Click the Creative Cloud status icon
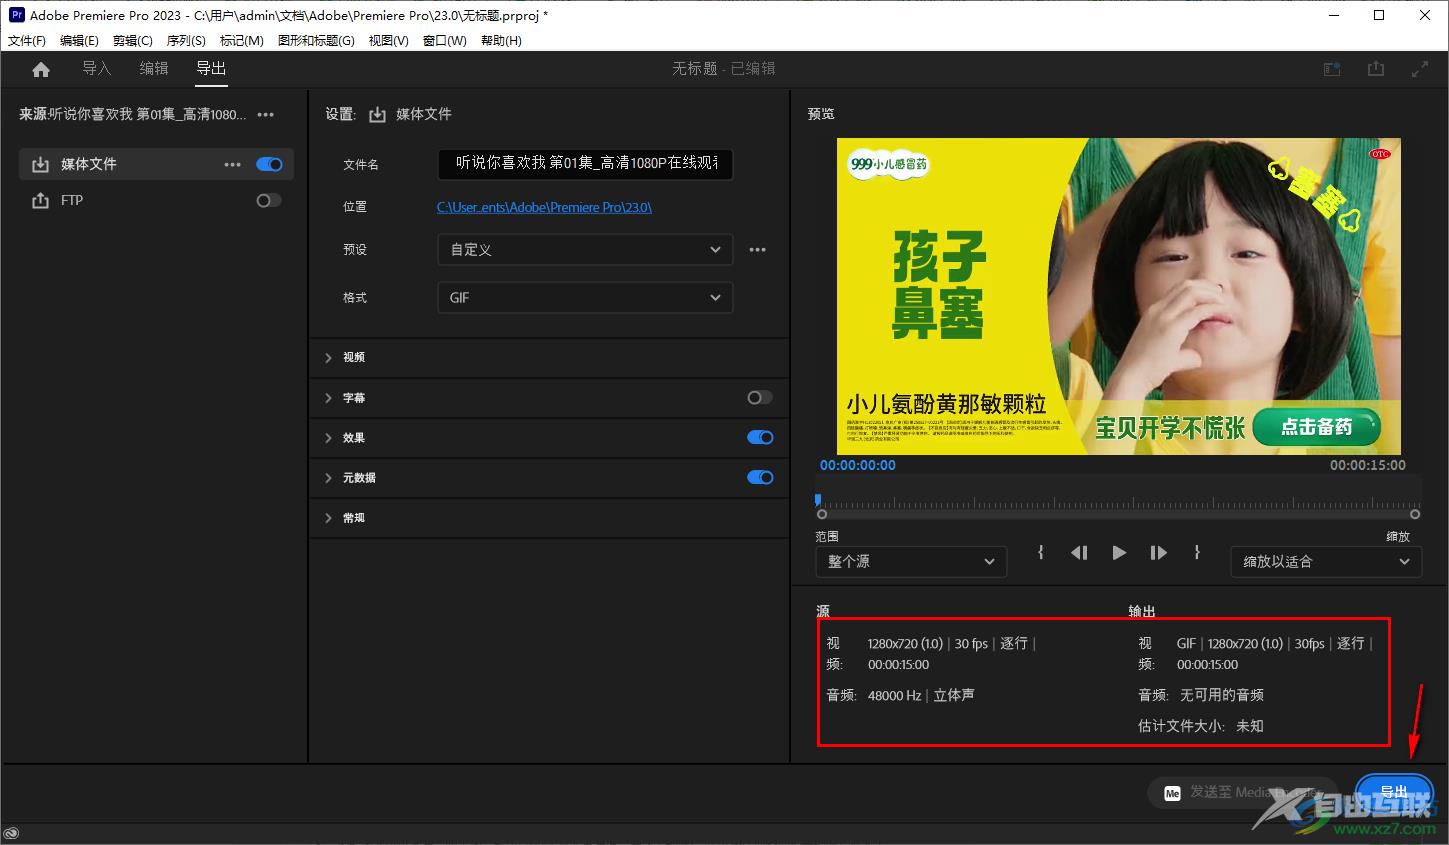1449x845 pixels. click(12, 834)
